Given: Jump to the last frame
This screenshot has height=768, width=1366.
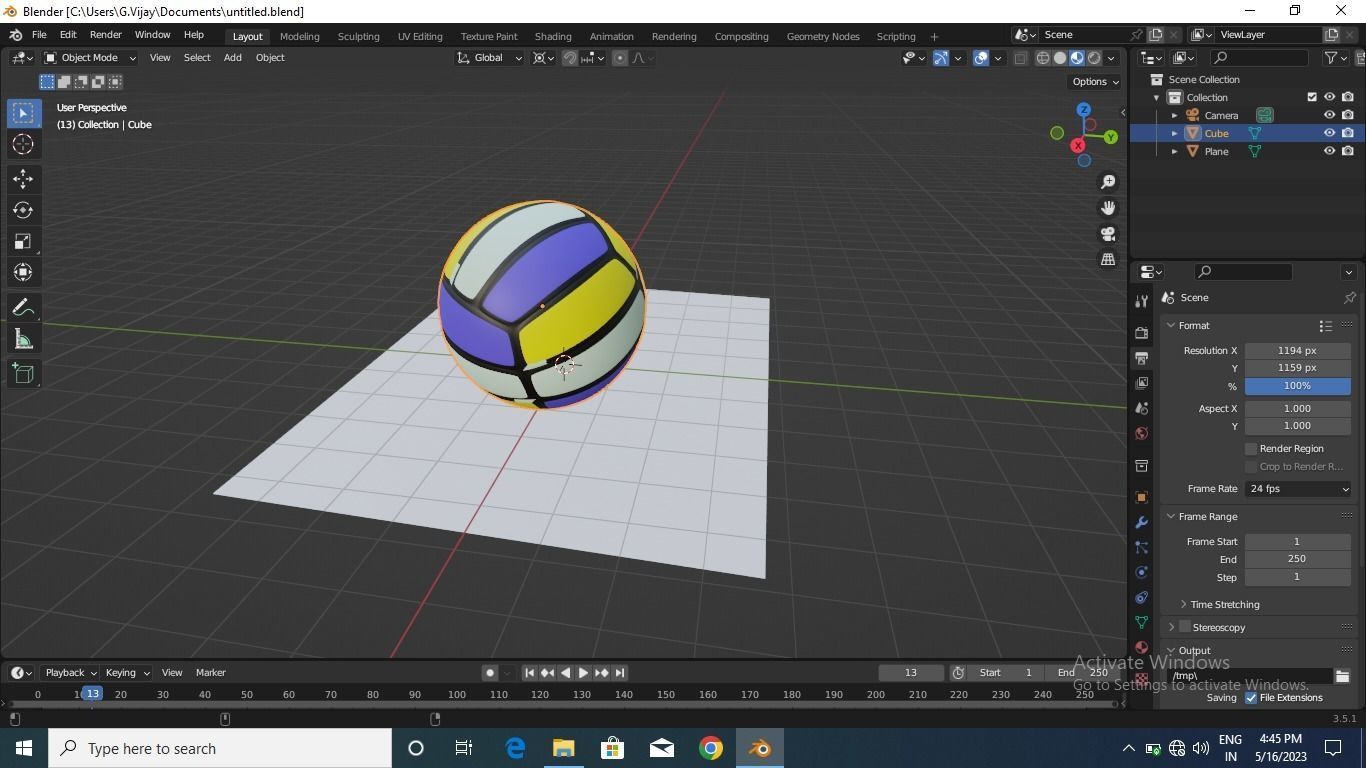Looking at the screenshot, I should (x=620, y=673).
